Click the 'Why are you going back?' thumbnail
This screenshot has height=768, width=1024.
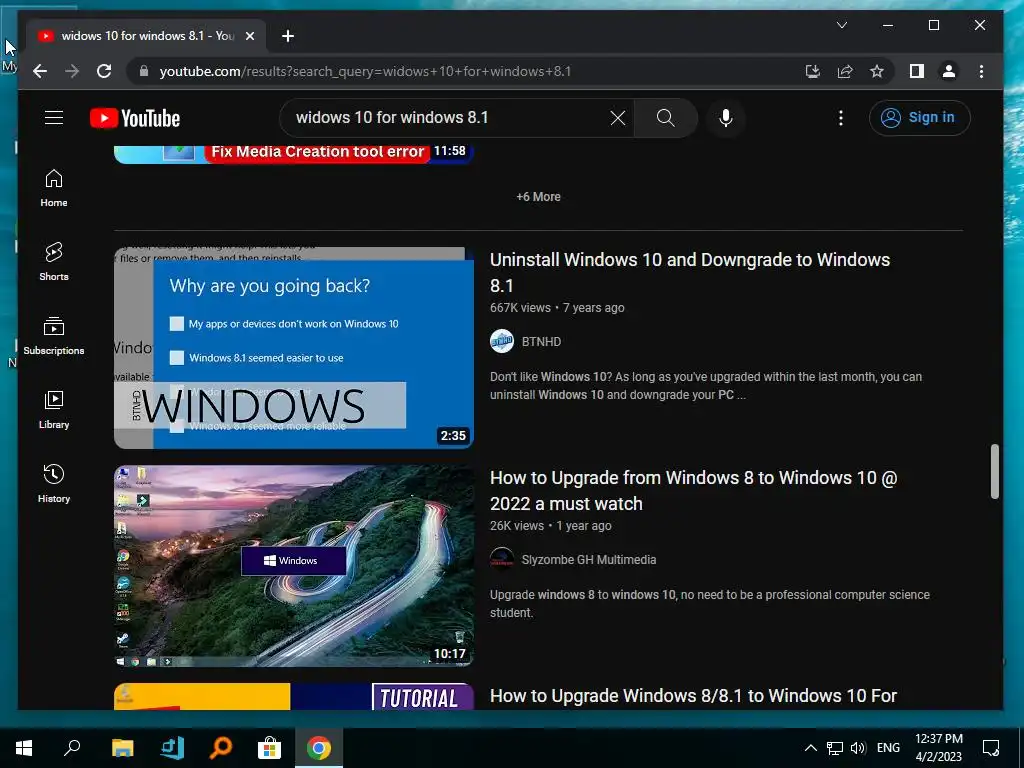point(293,347)
